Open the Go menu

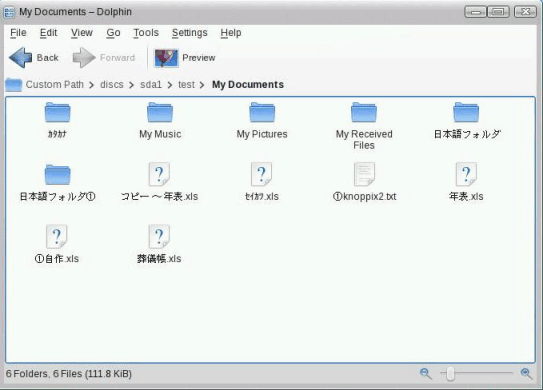pos(113,33)
